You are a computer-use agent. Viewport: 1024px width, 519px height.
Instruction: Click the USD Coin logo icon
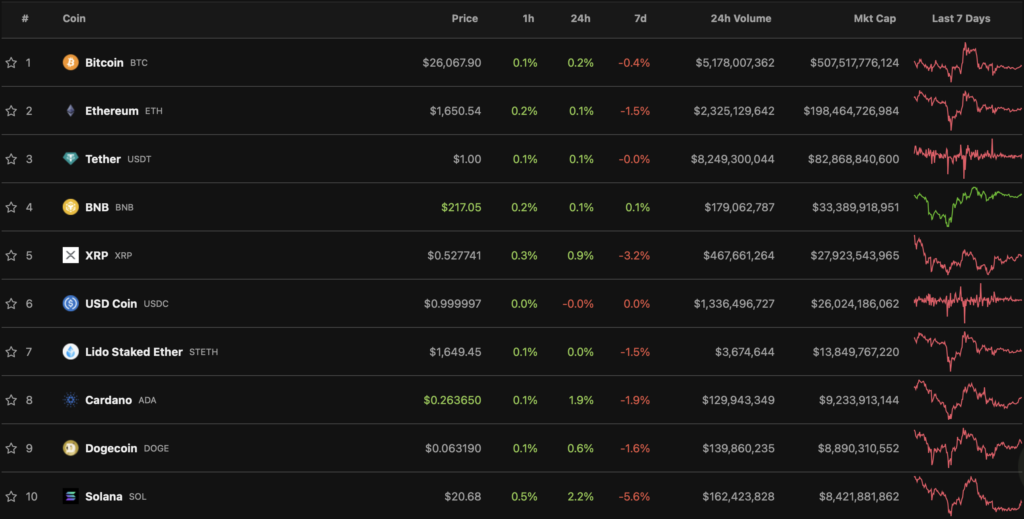click(x=71, y=304)
